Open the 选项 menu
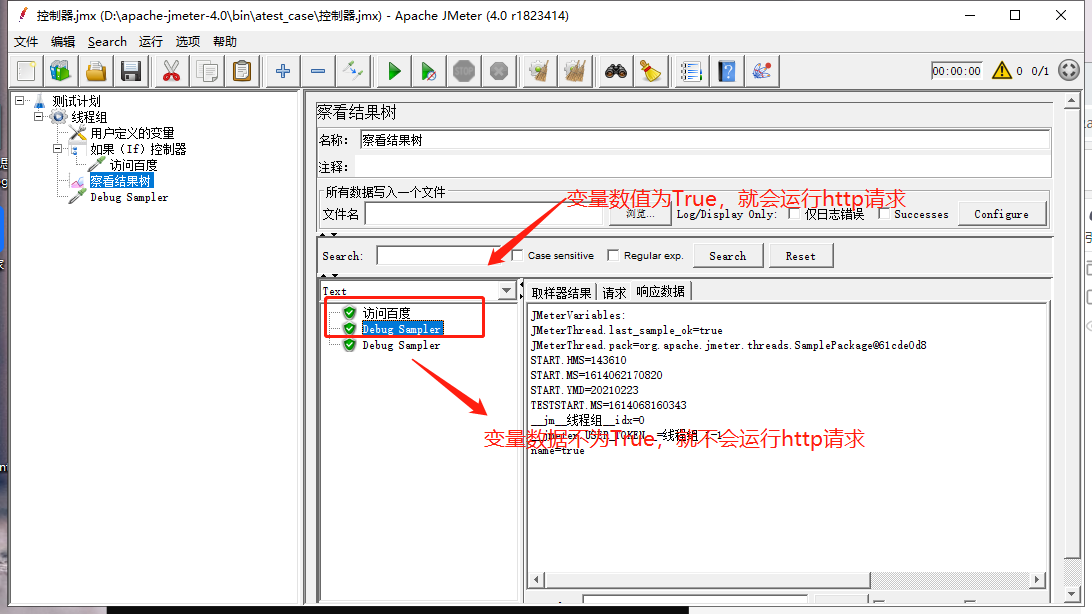 [187, 42]
